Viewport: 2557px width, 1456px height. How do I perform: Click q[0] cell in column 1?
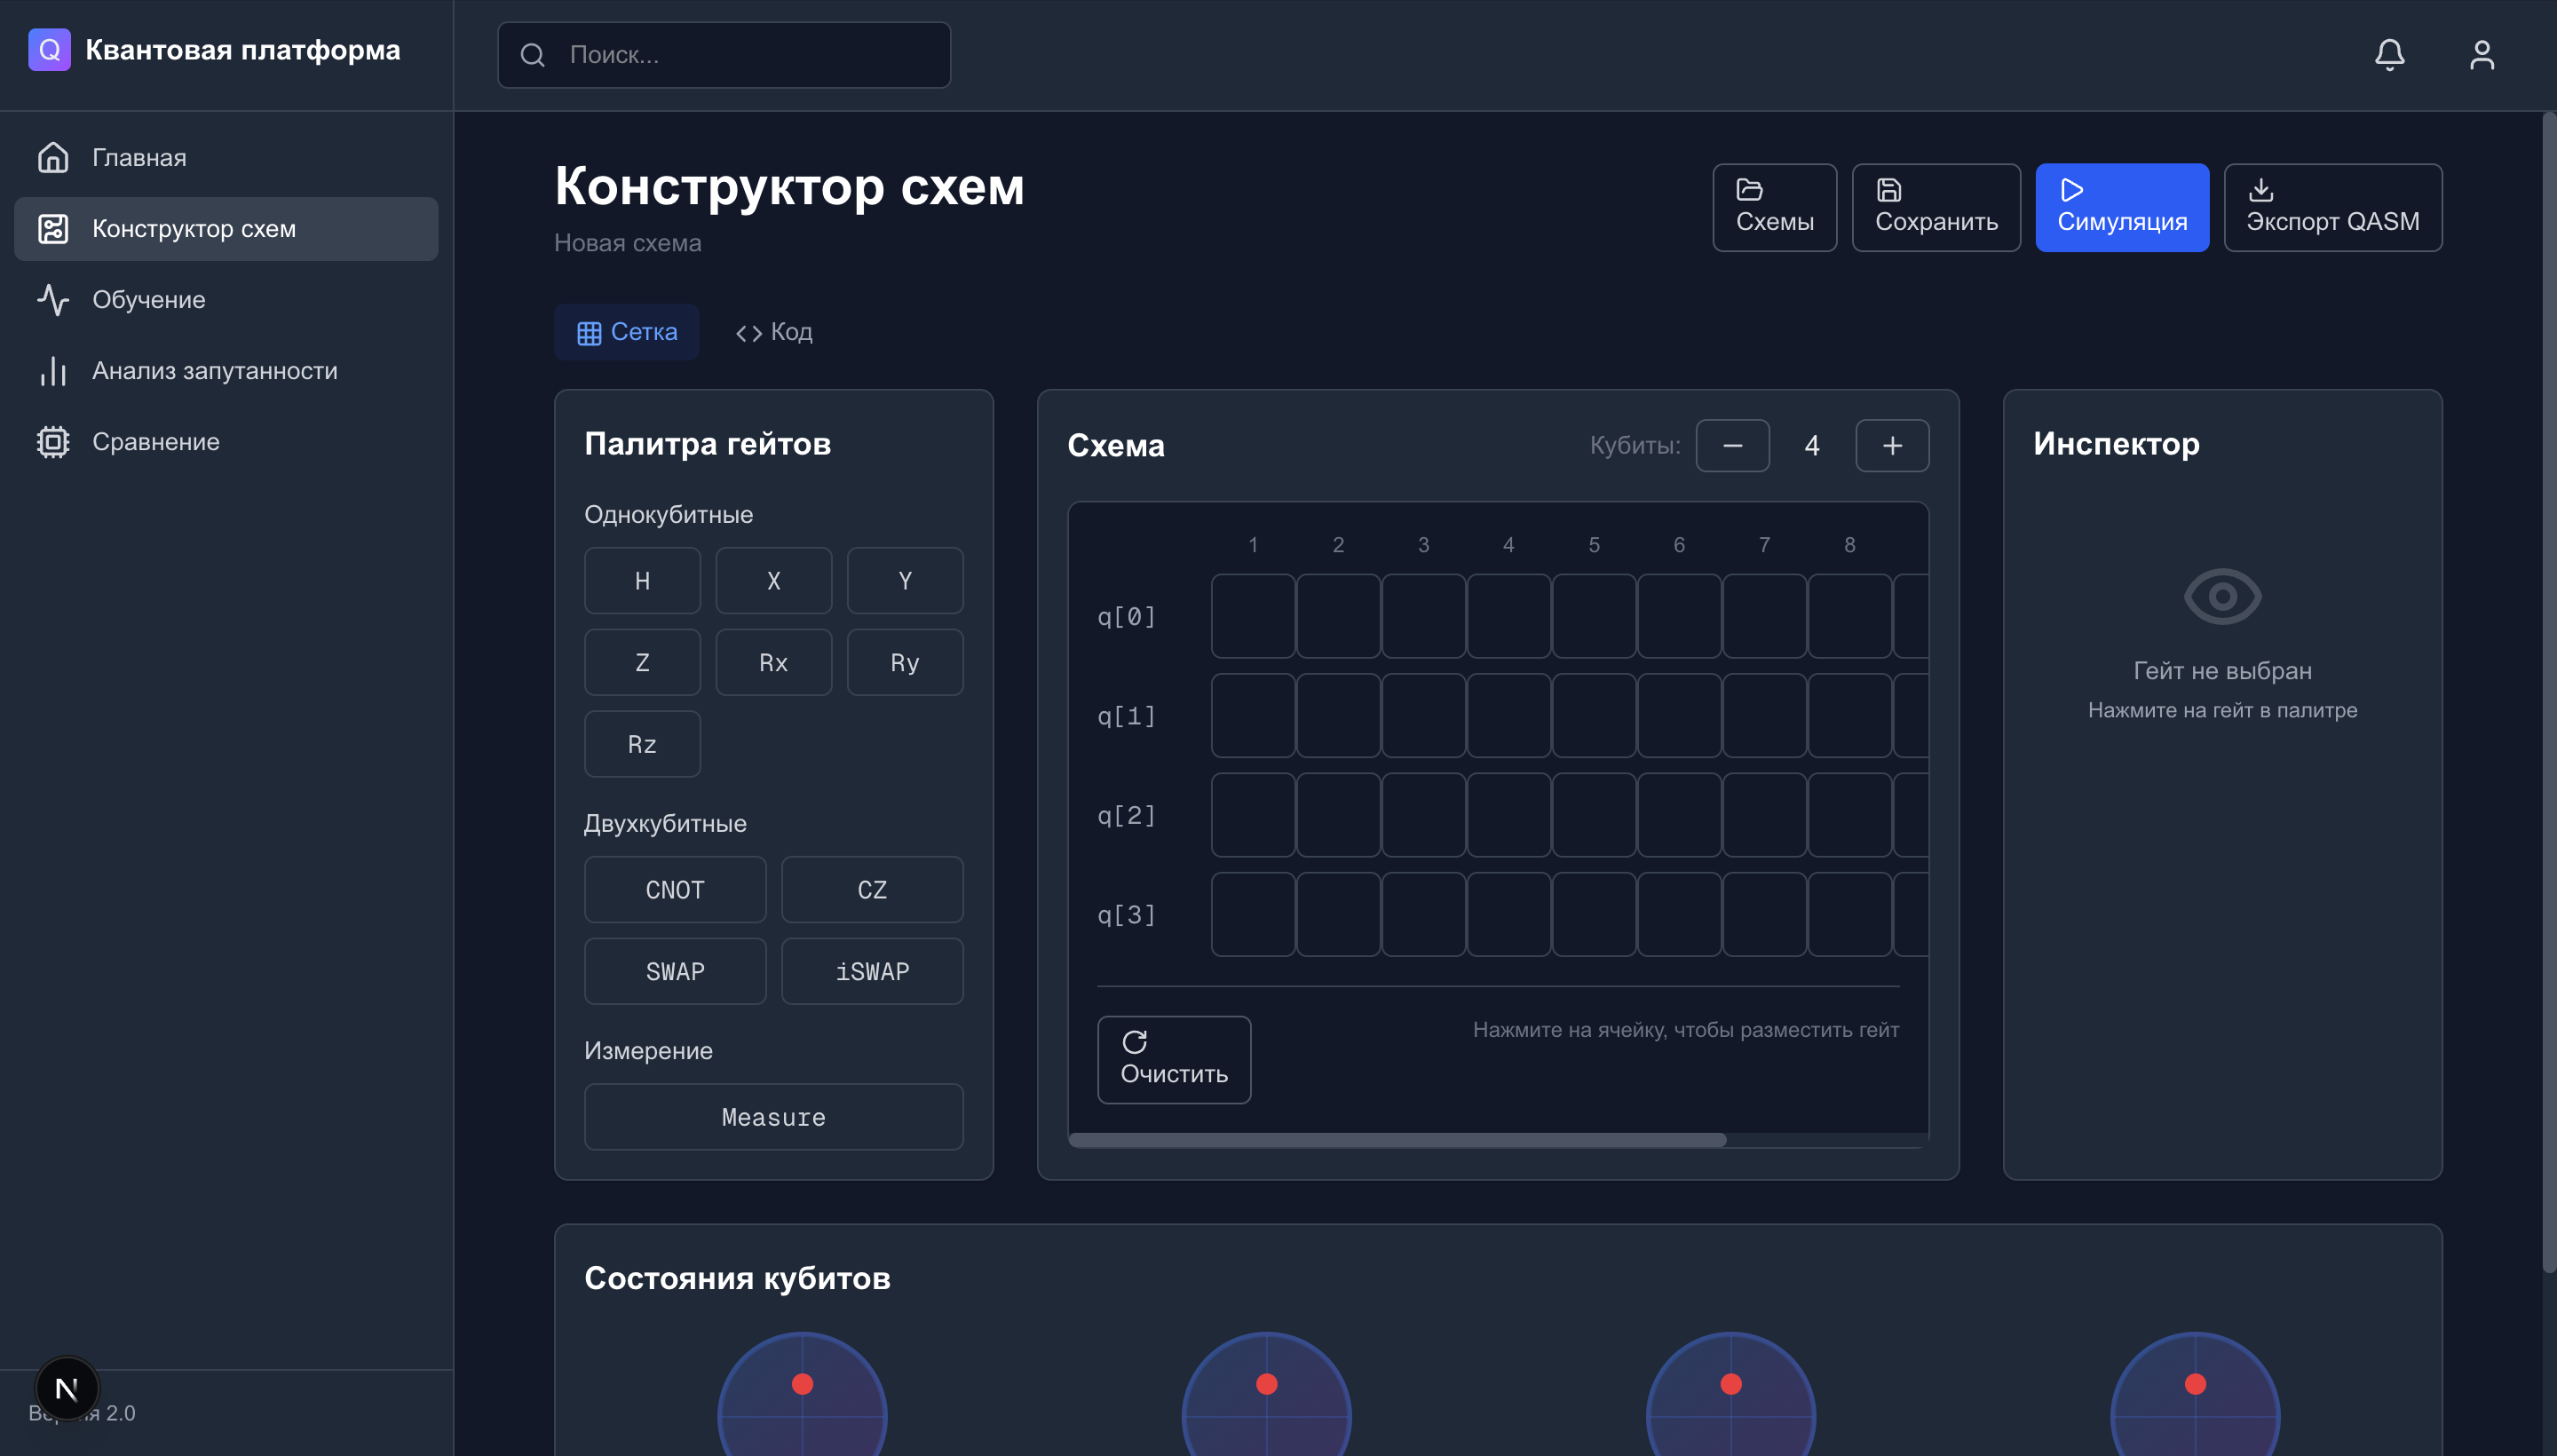pyautogui.click(x=1253, y=616)
